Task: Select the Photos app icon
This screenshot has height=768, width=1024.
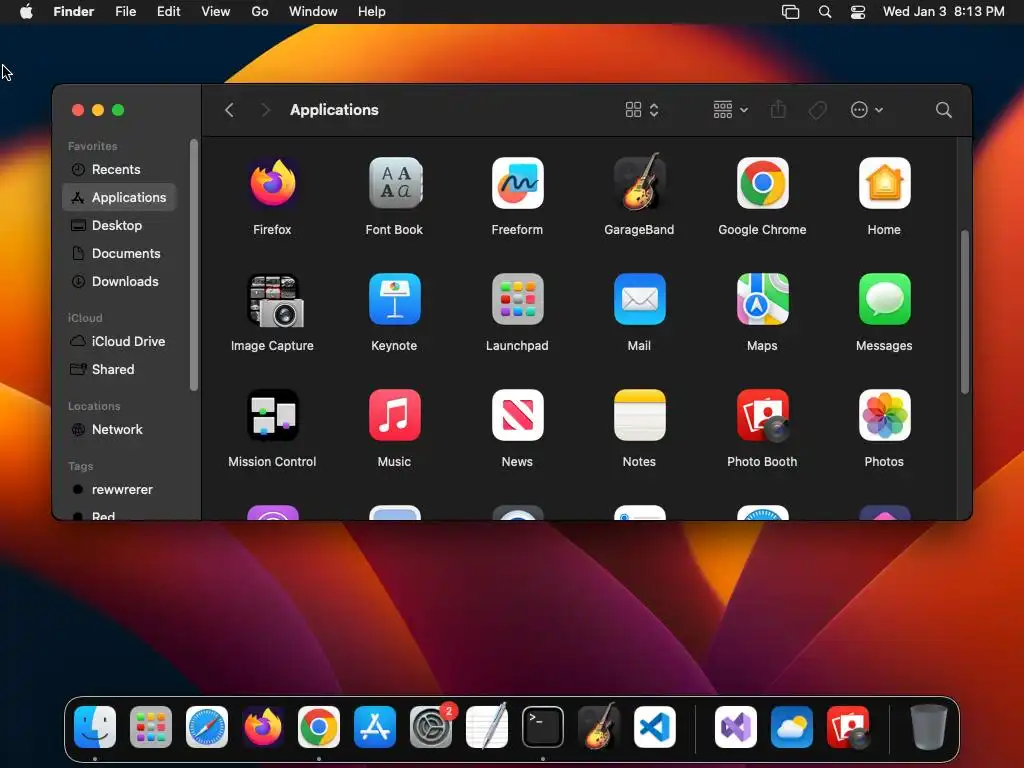Action: coord(884,415)
